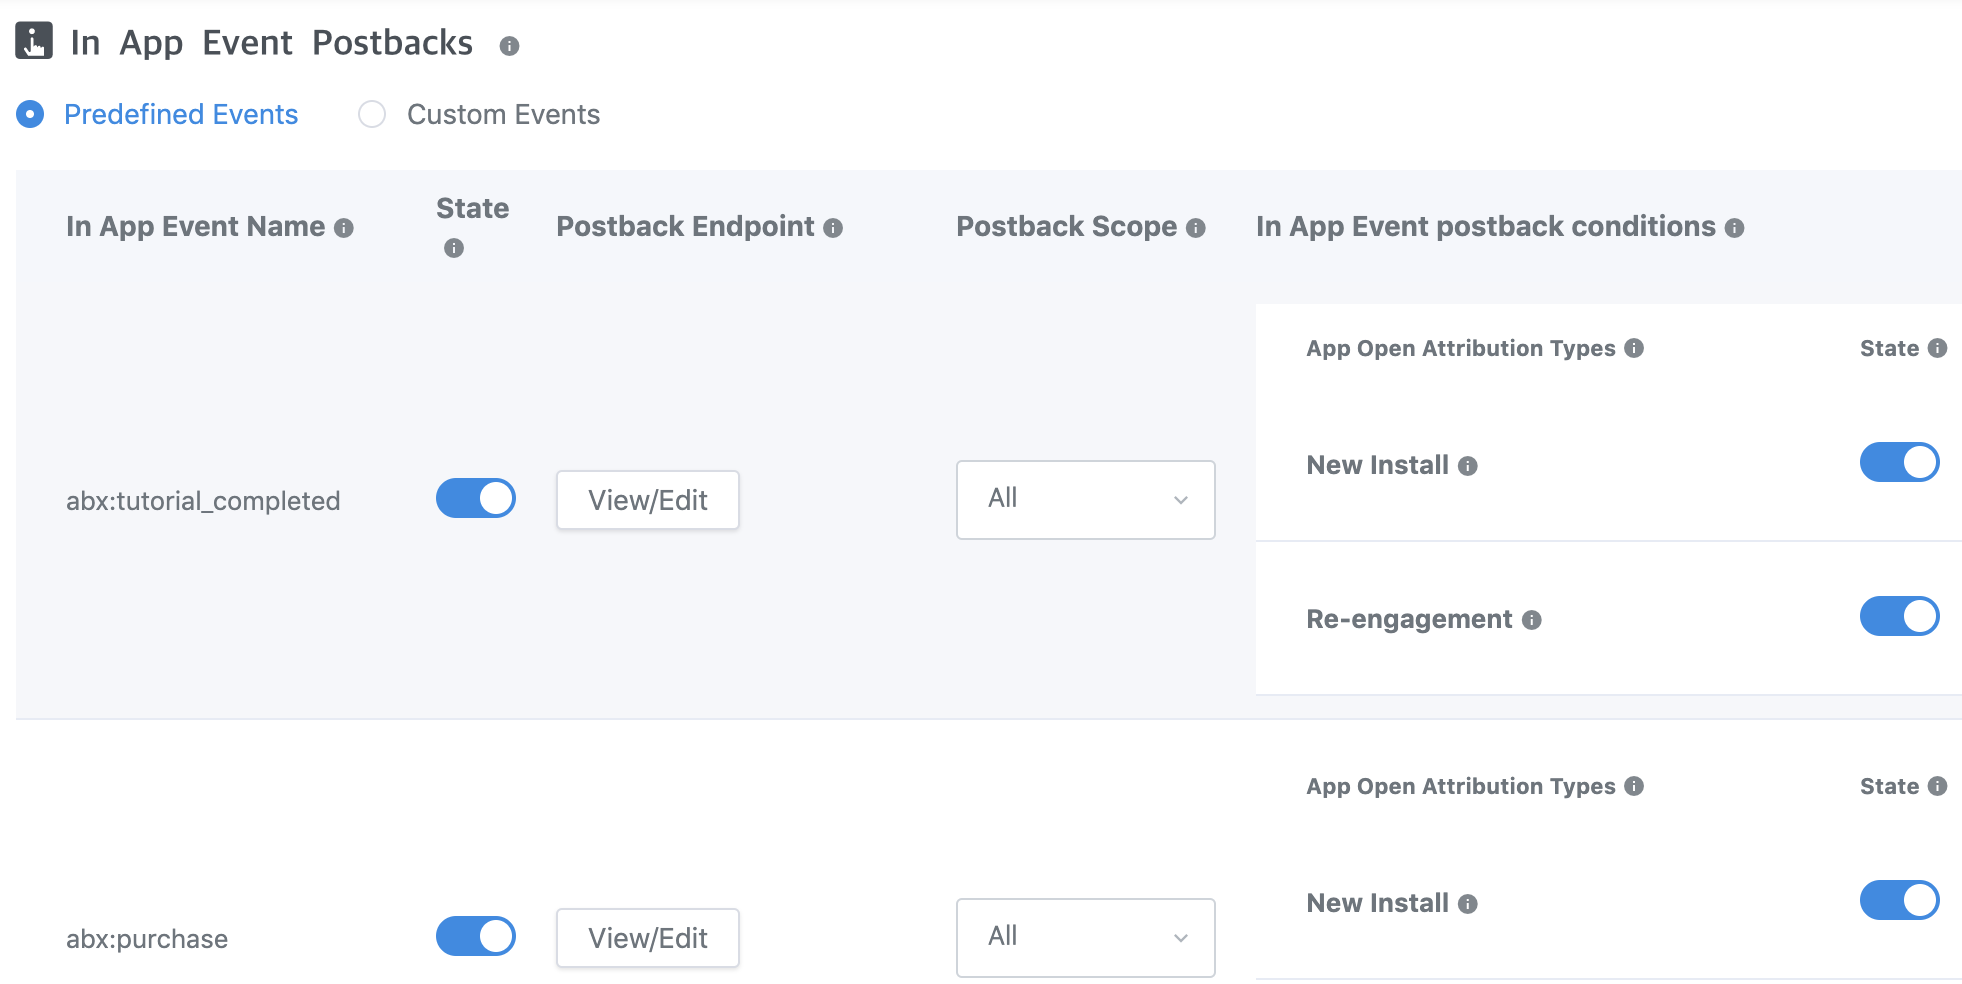Click View/Edit button for abx:purchase
Image resolution: width=1962 pixels, height=984 pixels.
click(647, 938)
